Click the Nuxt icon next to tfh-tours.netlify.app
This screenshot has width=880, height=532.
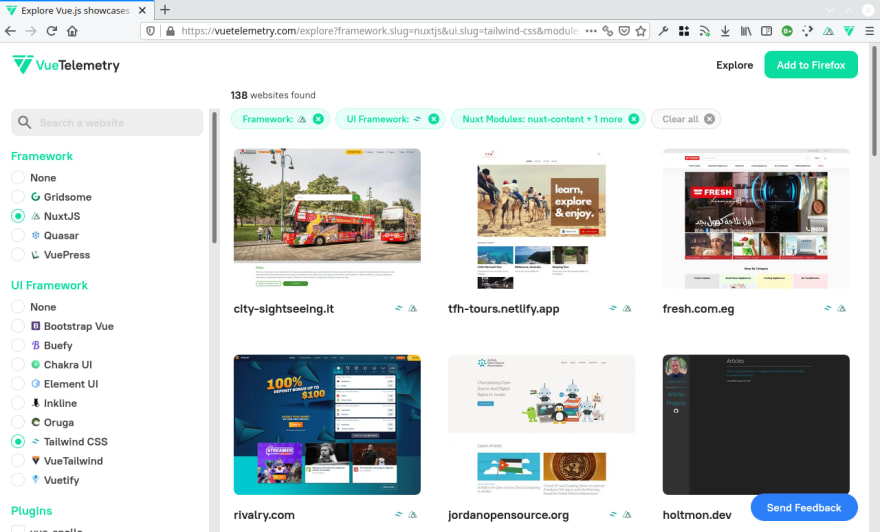tap(627, 308)
